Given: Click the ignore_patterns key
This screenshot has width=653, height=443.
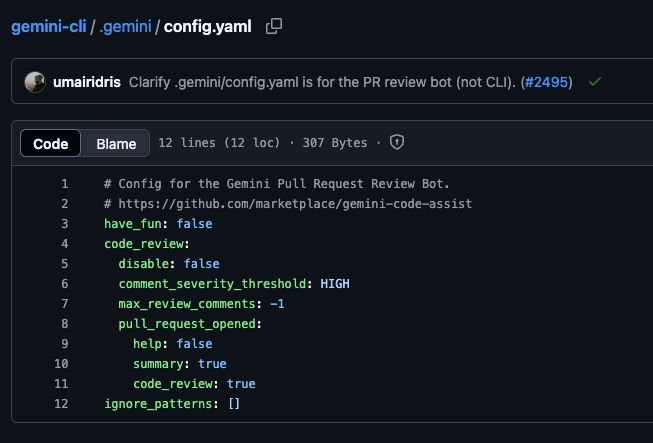Looking at the screenshot, I should [x=158, y=403].
